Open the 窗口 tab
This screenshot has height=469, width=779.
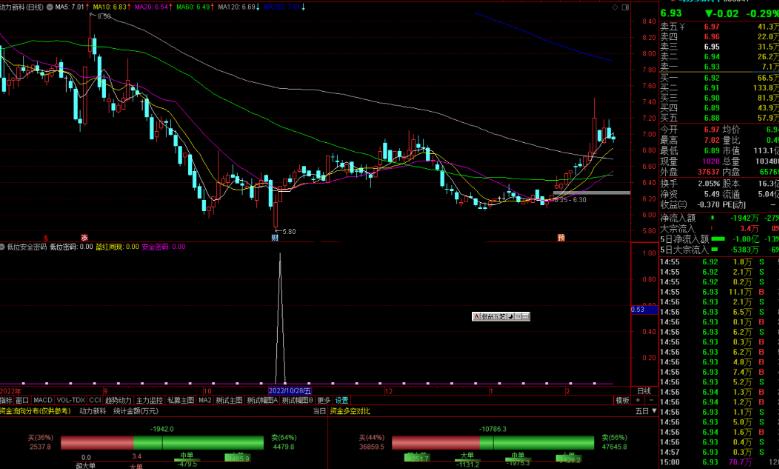(x=22, y=400)
